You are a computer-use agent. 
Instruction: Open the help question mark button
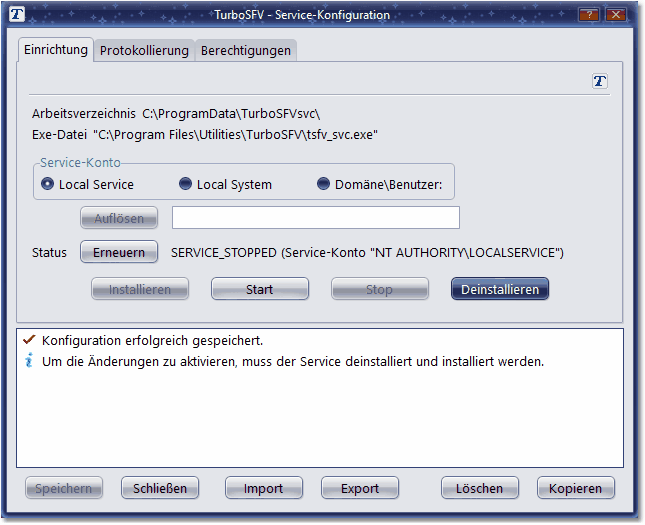tap(589, 15)
